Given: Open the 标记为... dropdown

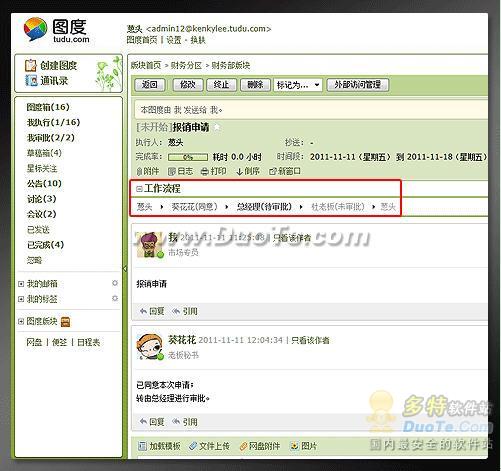Looking at the screenshot, I should [x=298, y=85].
